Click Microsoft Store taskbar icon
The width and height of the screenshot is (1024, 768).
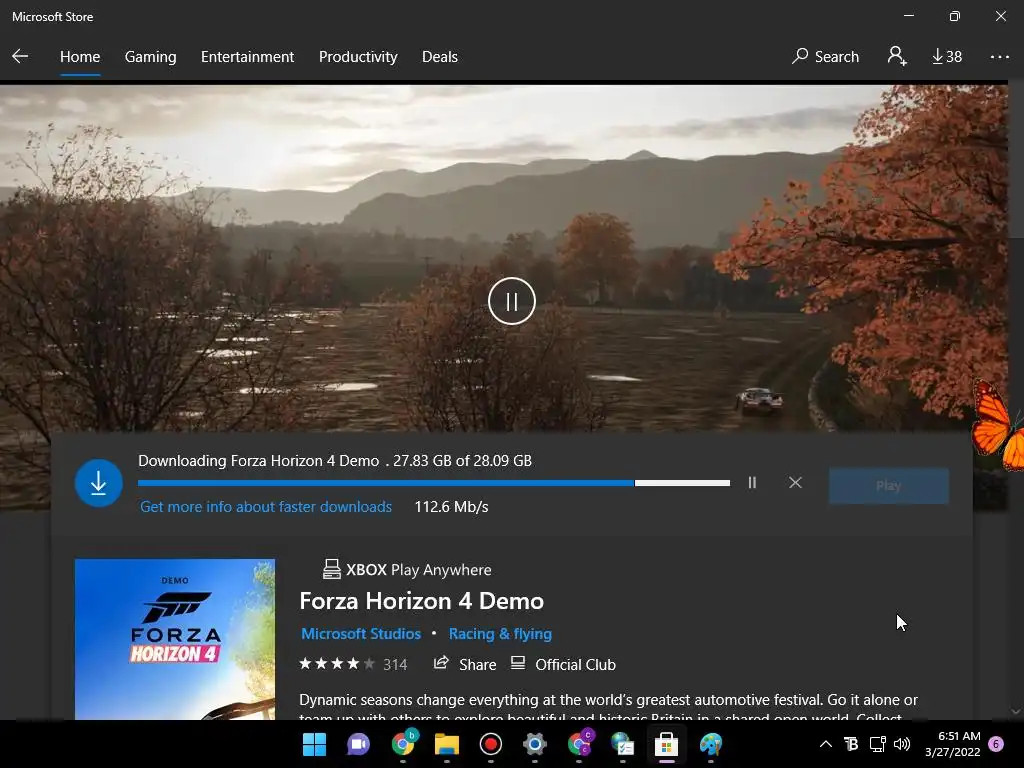[666, 744]
